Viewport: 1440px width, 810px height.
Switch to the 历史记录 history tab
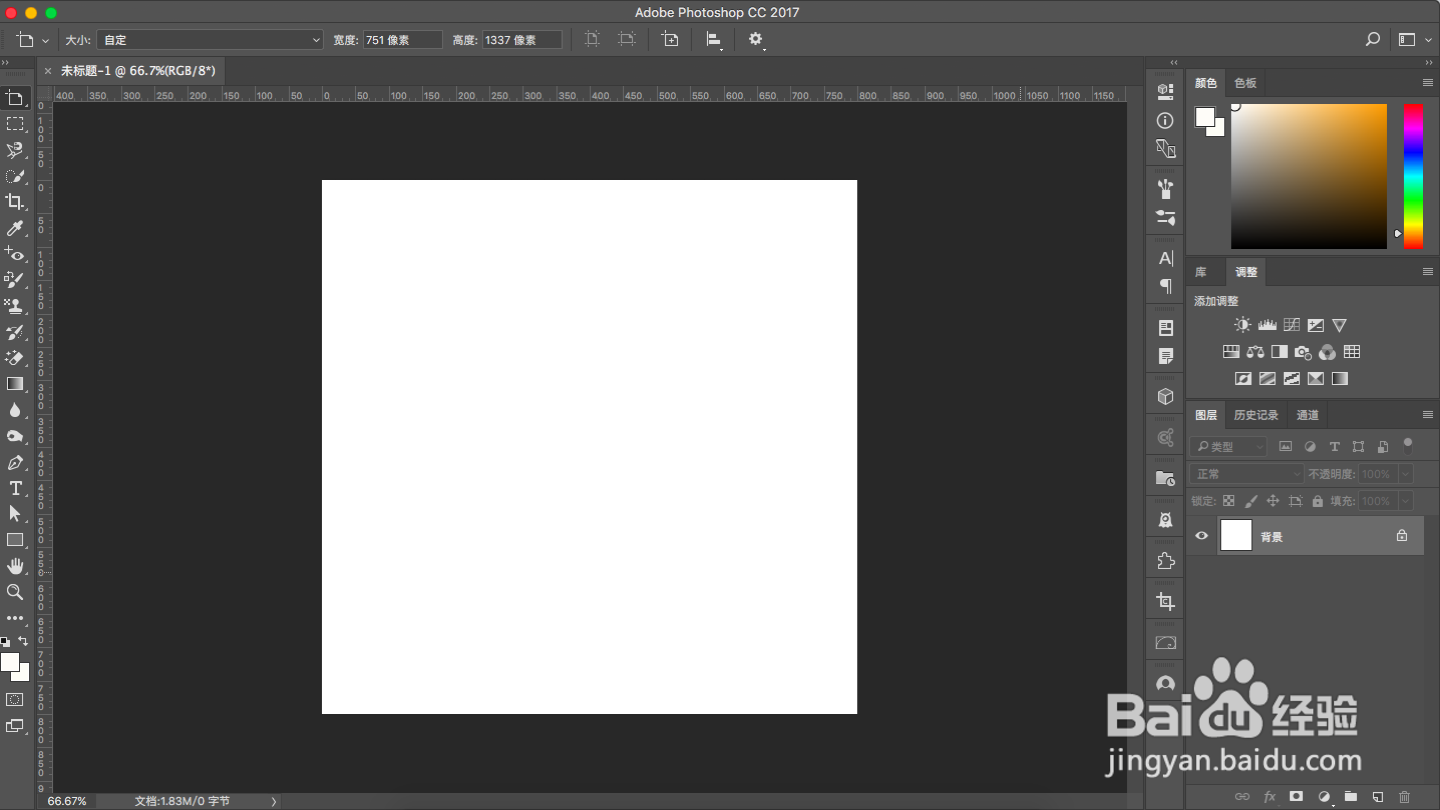point(1256,415)
